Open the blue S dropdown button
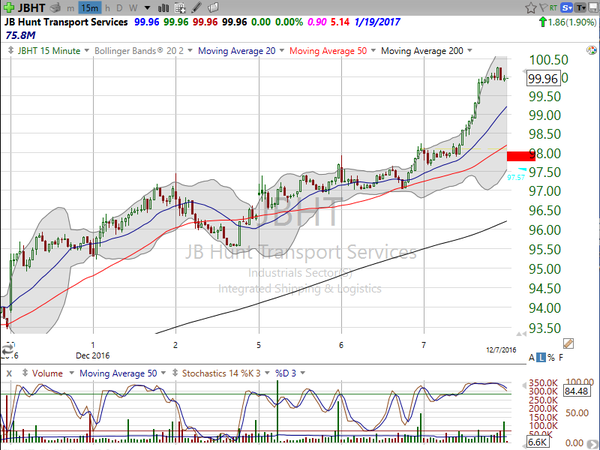The image size is (600, 450). point(567,8)
